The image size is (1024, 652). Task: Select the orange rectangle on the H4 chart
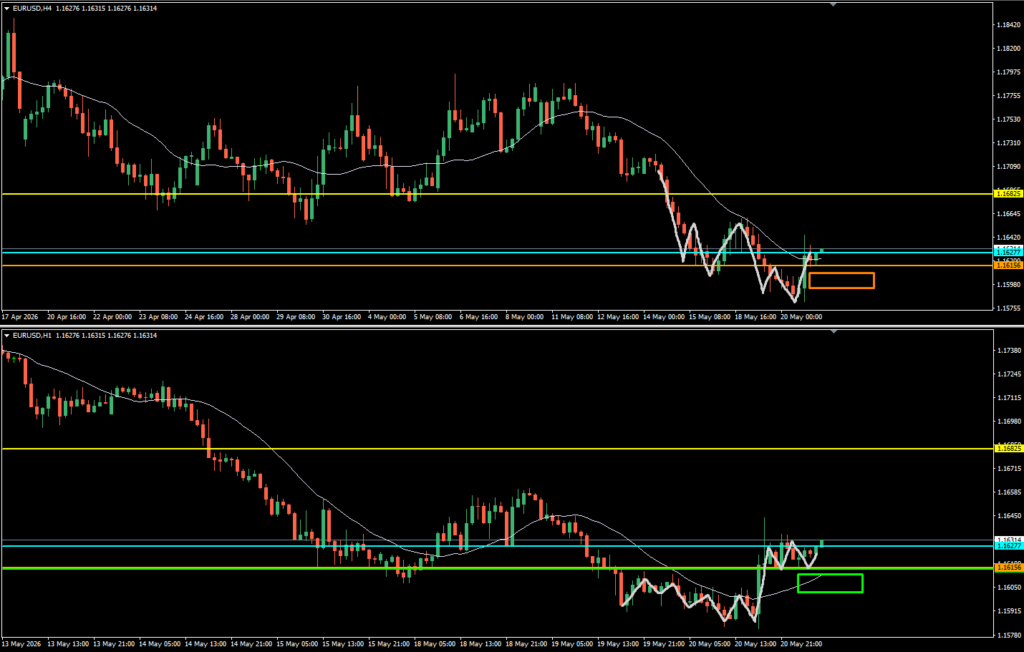click(x=841, y=280)
